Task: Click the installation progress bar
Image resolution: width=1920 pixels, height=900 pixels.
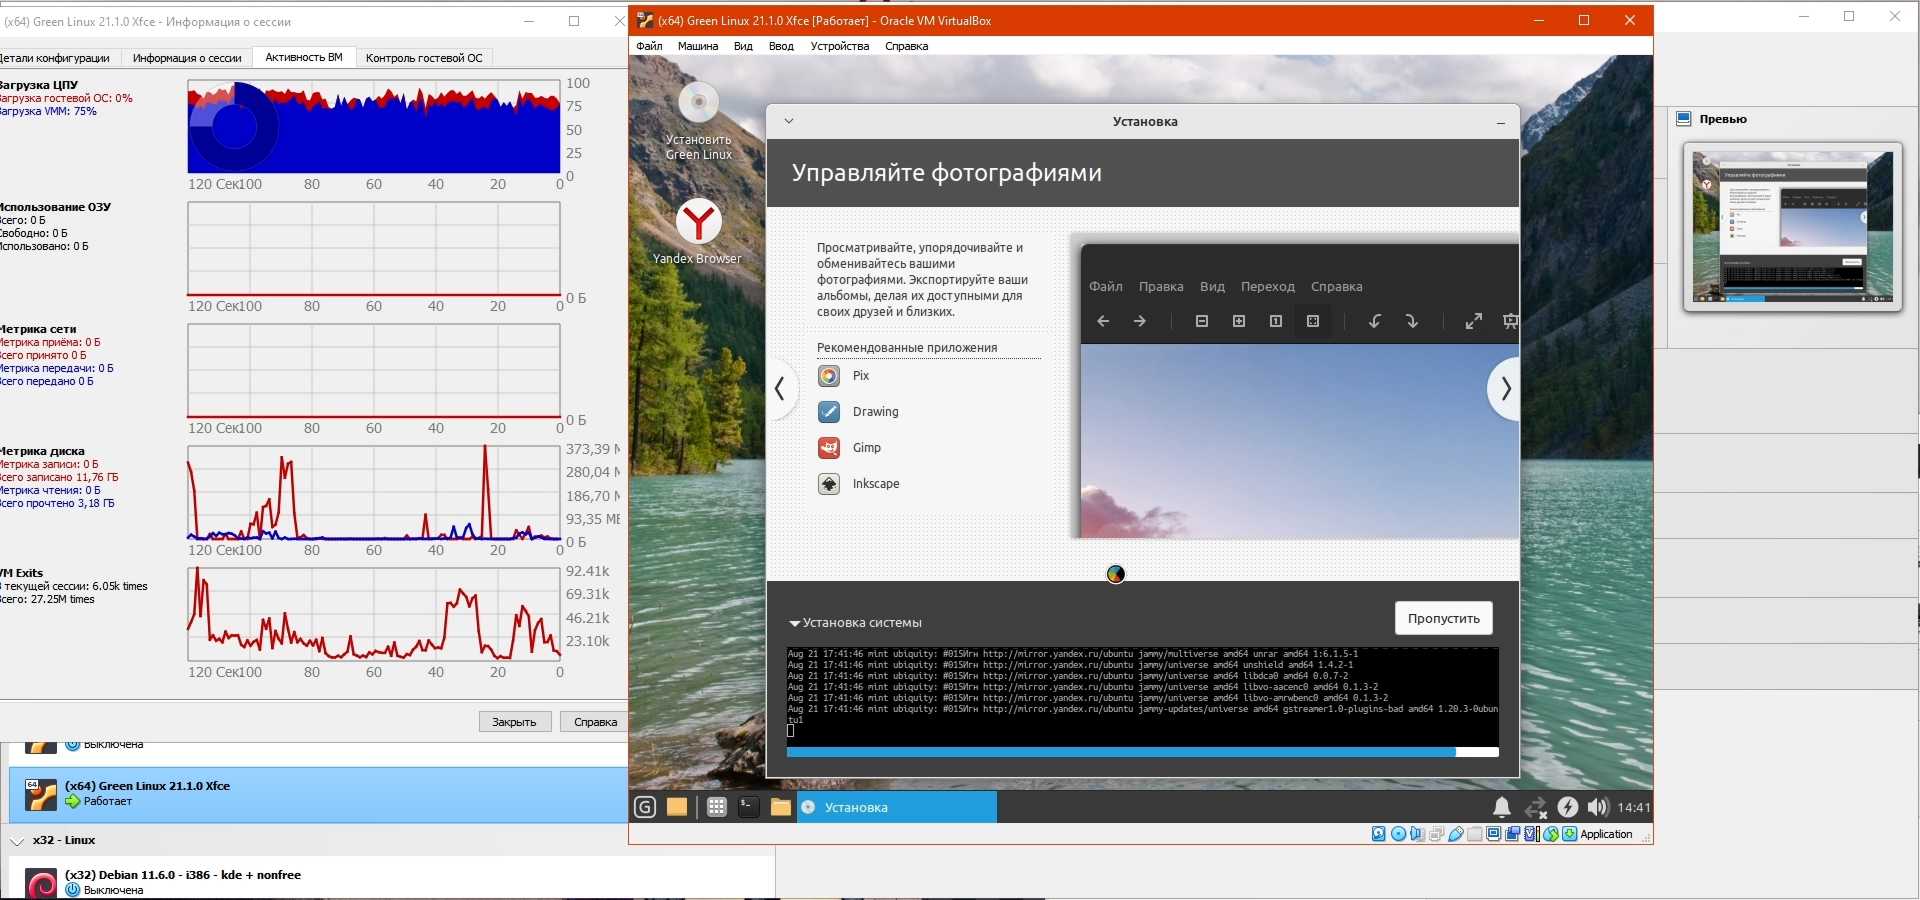Action: coord(1142,752)
